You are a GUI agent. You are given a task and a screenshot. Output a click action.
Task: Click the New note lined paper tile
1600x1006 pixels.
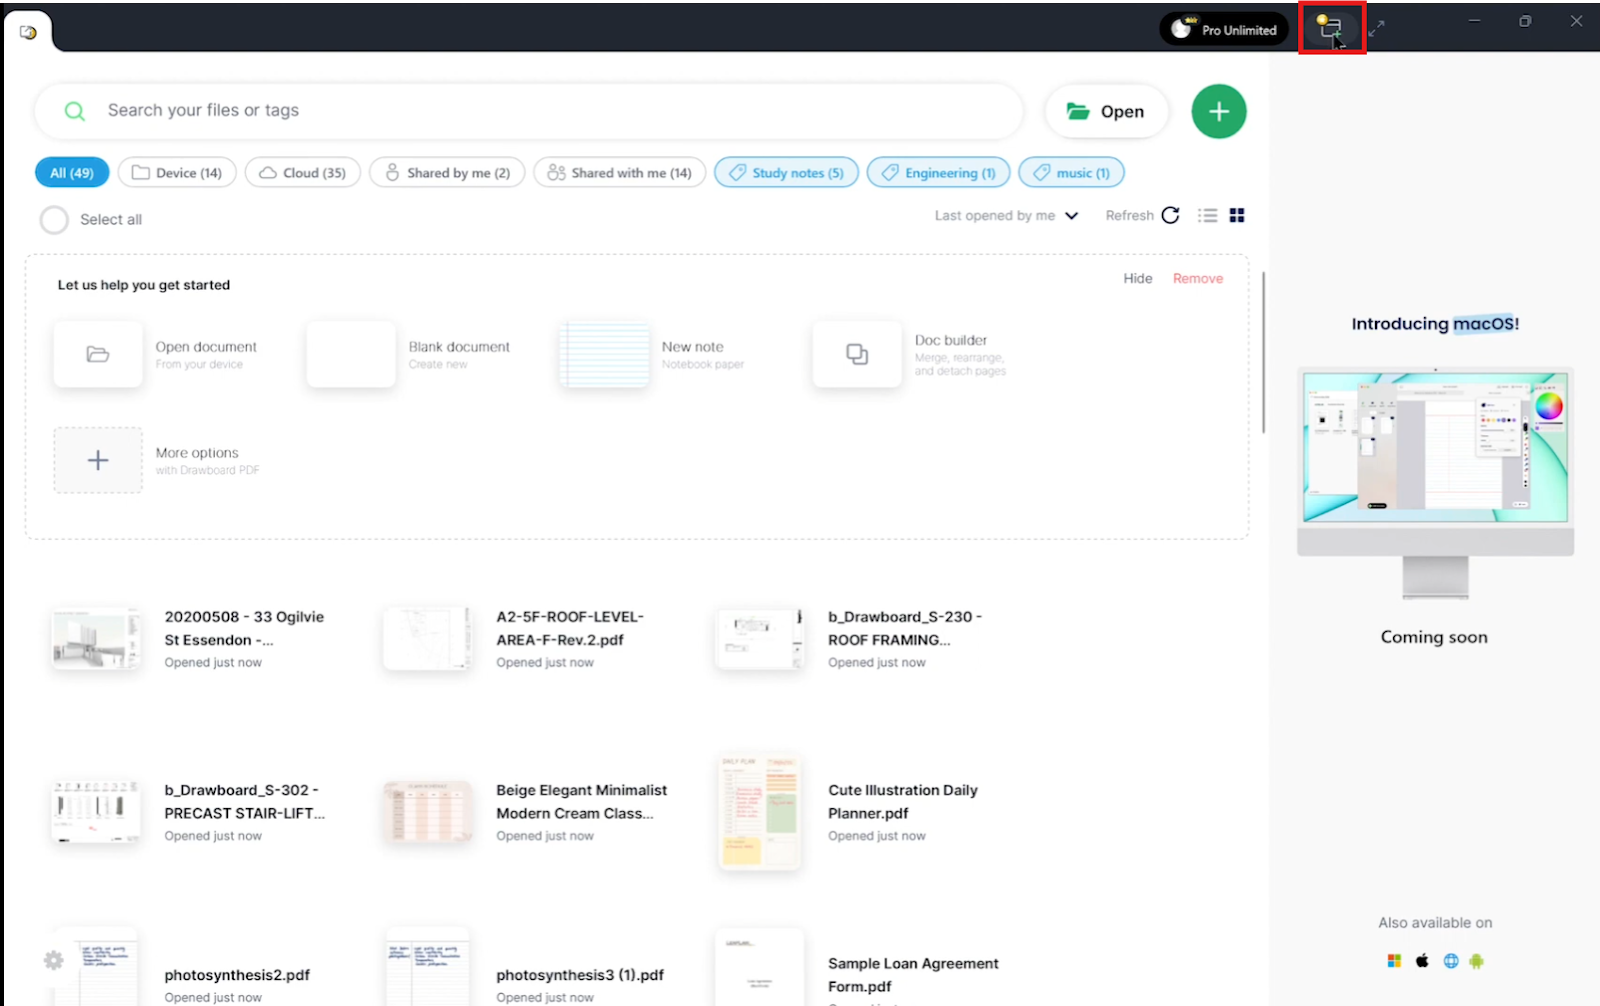click(x=604, y=354)
